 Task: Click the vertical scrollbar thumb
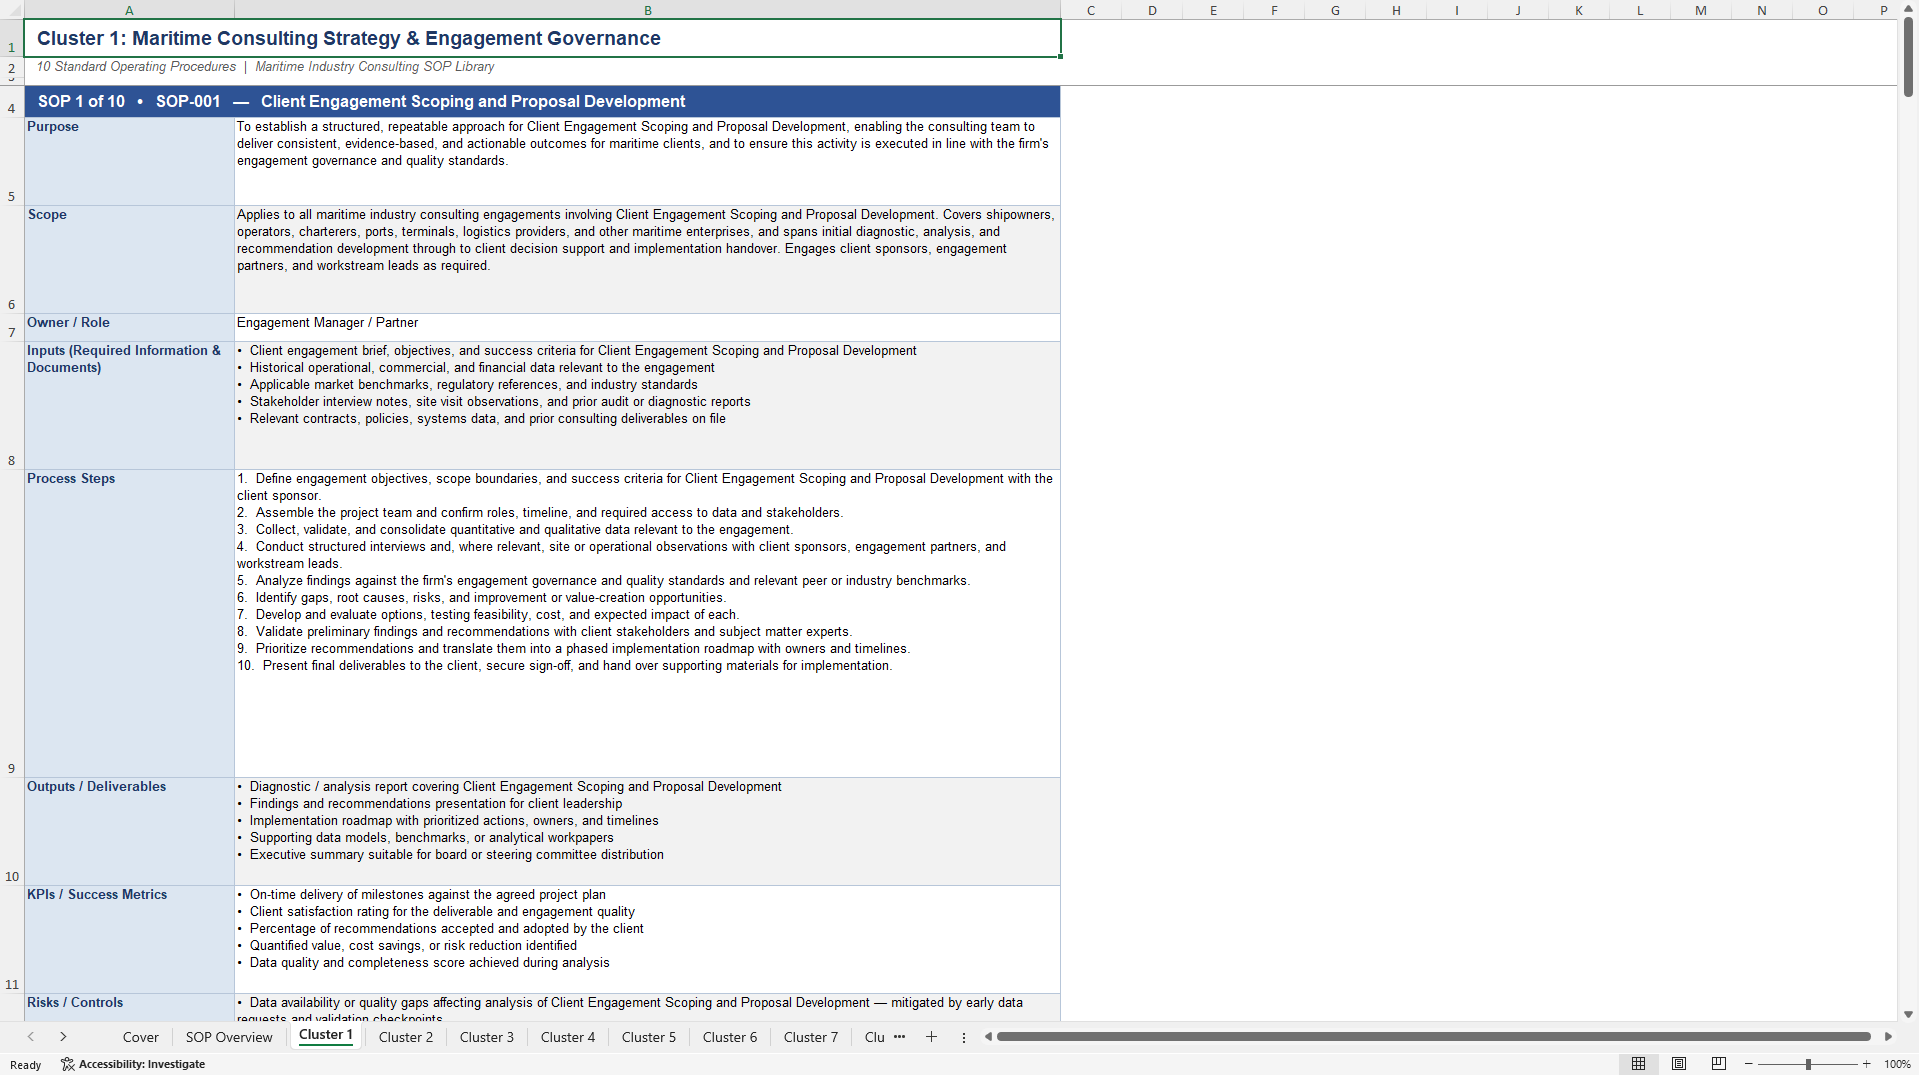coord(1908,57)
